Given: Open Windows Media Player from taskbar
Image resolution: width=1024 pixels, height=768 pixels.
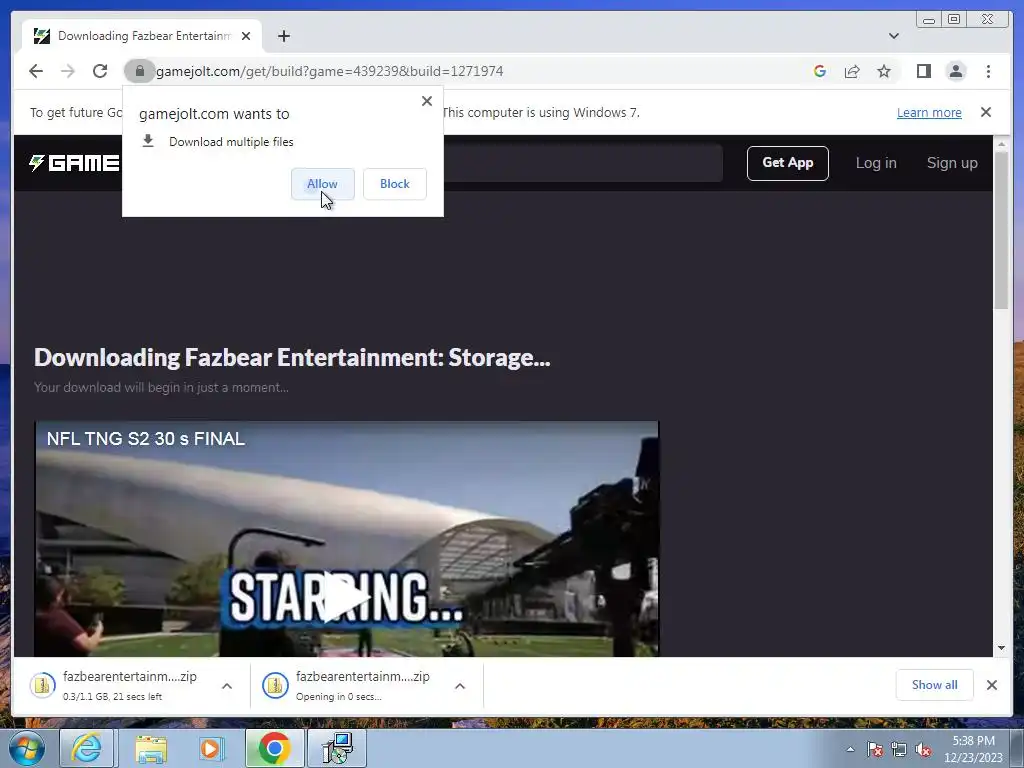Looking at the screenshot, I should pos(212,748).
